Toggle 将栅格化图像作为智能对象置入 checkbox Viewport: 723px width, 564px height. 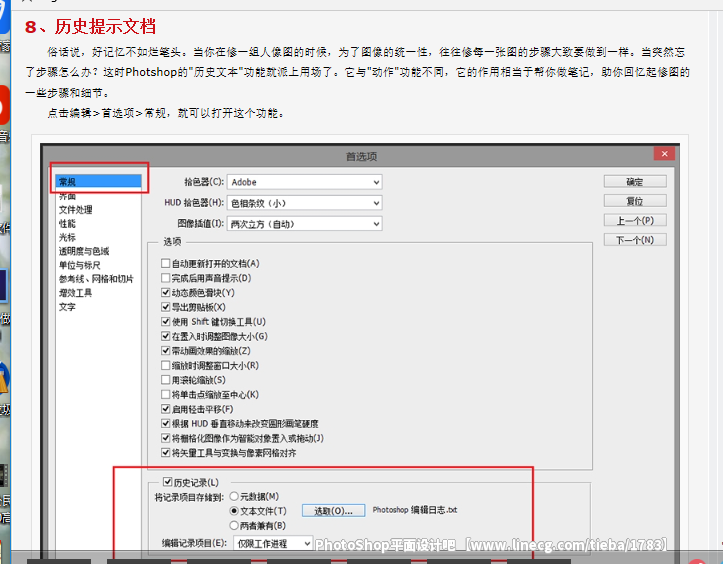(x=166, y=438)
